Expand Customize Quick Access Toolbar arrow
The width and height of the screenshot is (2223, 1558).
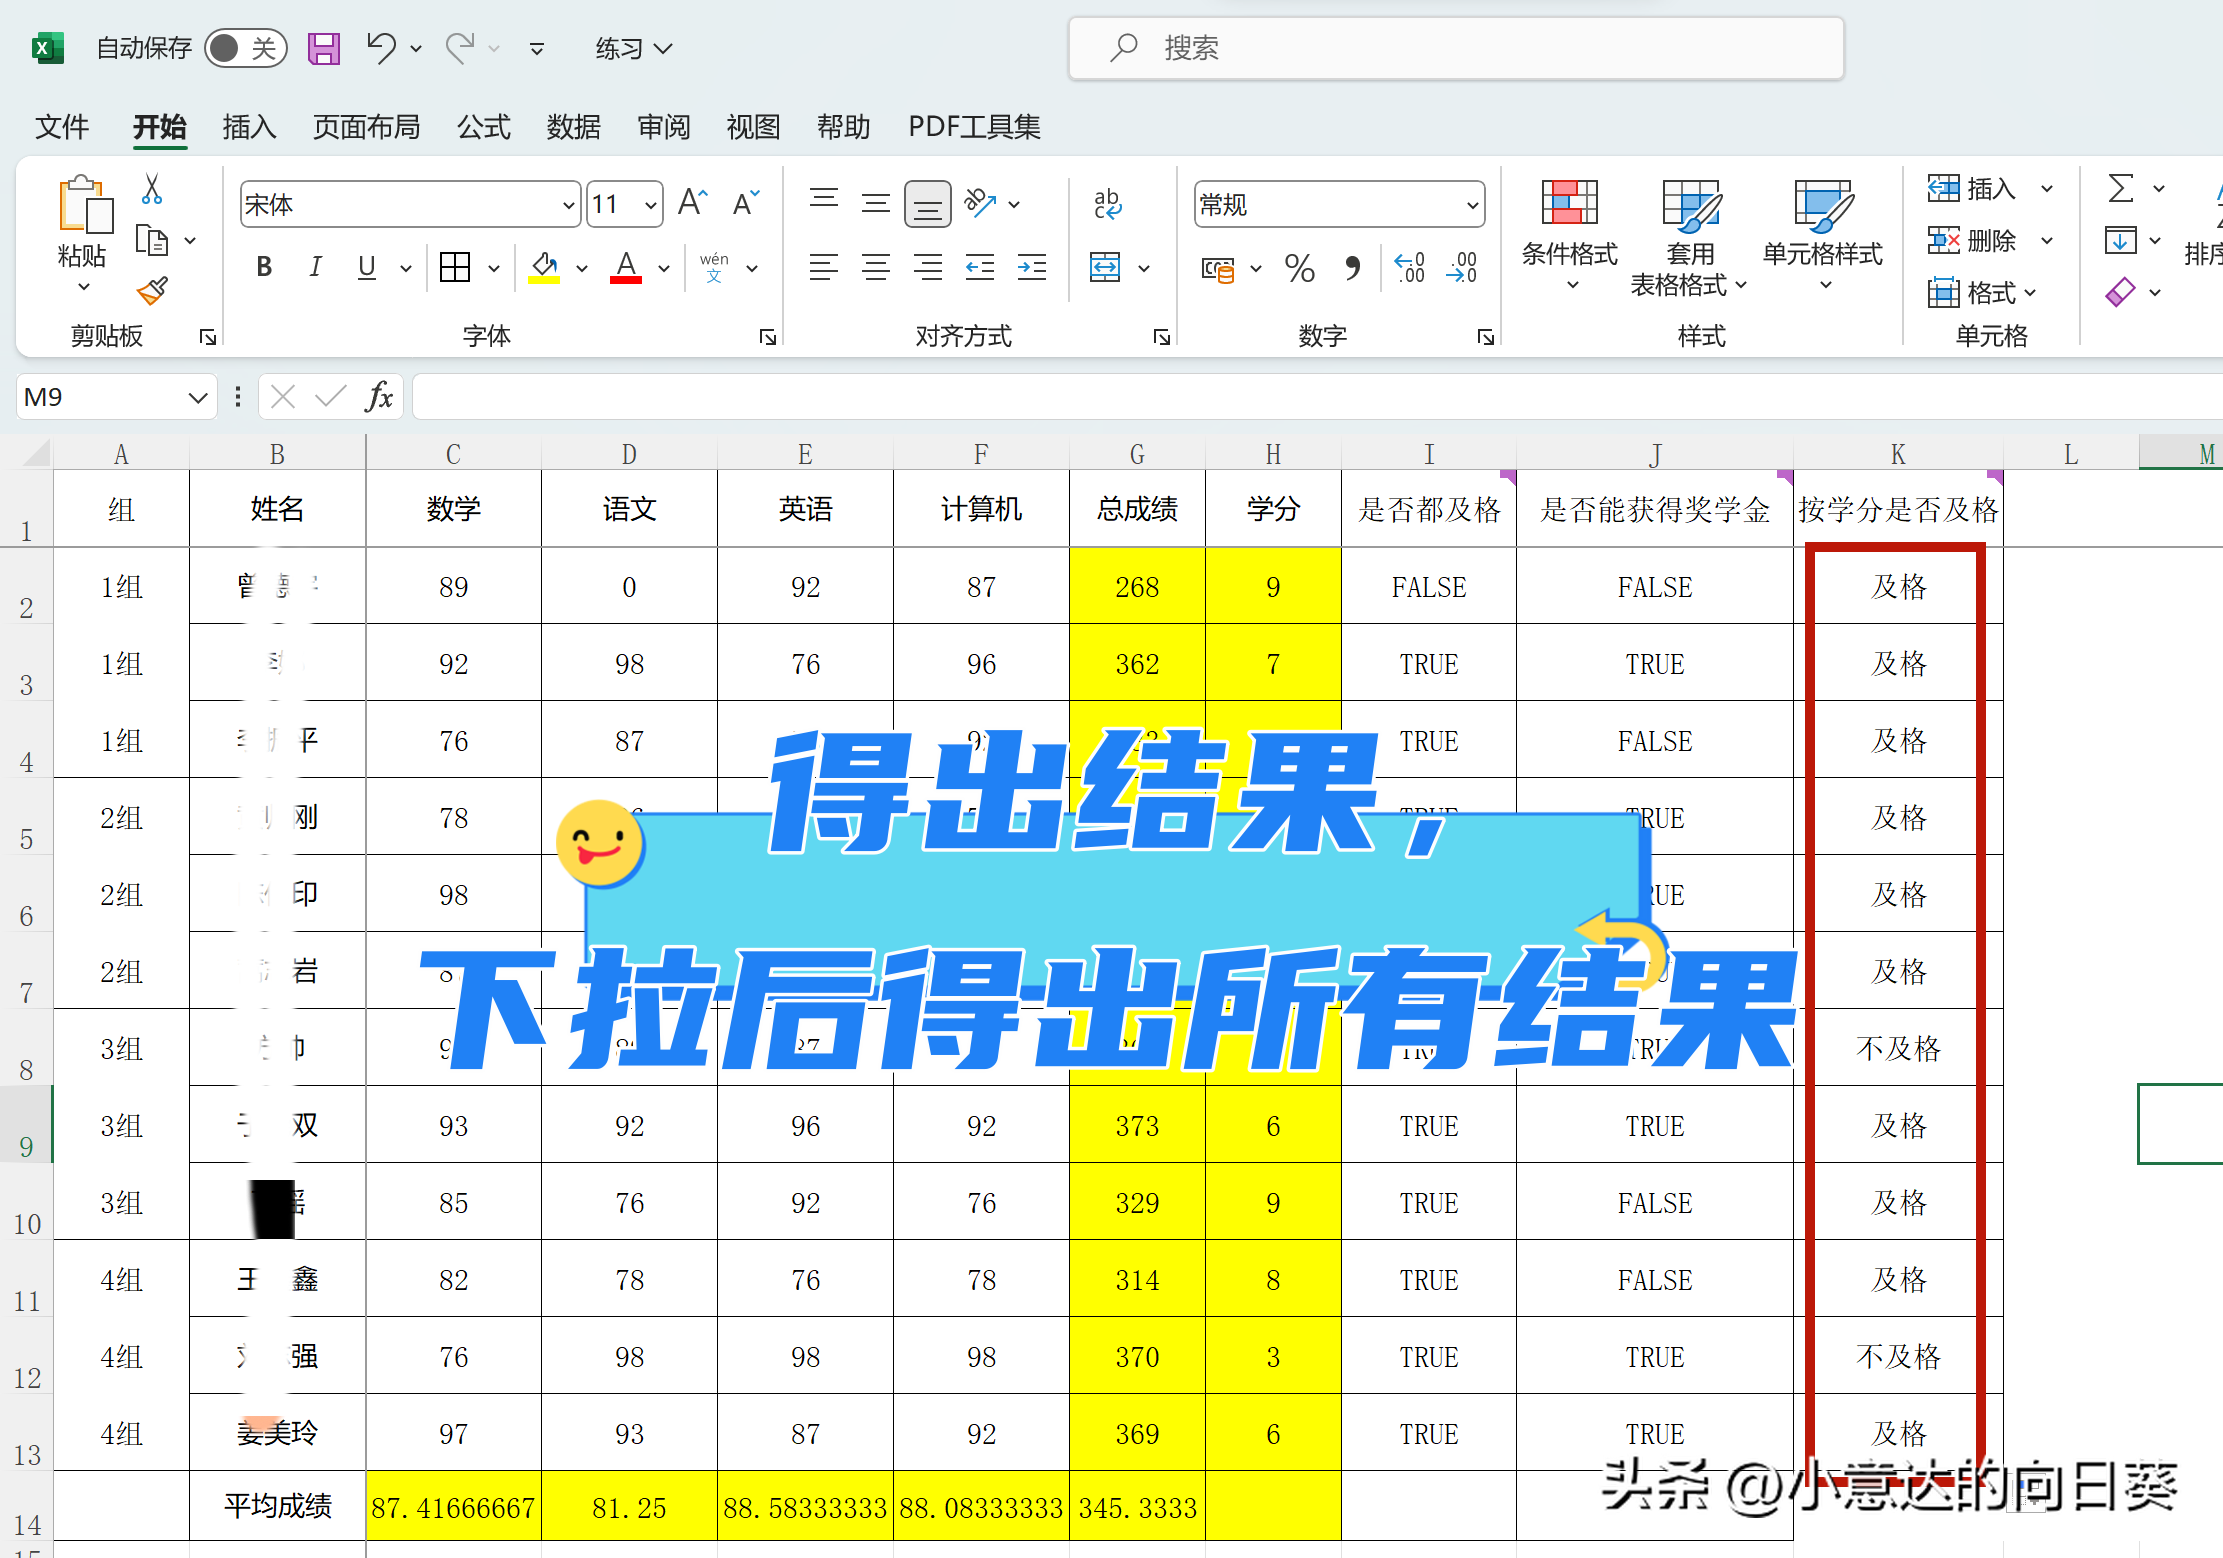537,48
